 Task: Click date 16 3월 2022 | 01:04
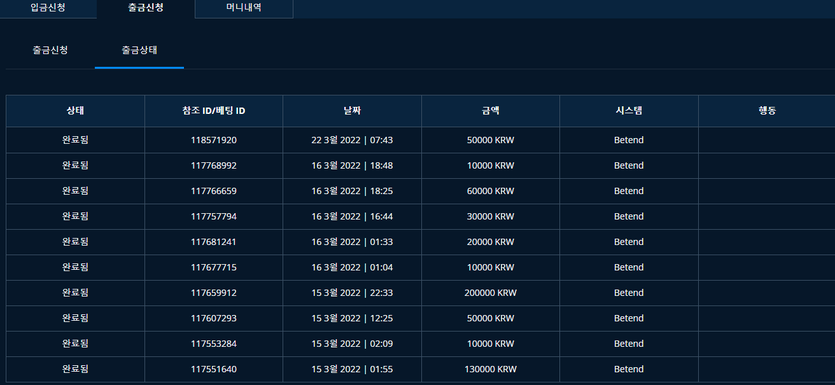(x=352, y=267)
